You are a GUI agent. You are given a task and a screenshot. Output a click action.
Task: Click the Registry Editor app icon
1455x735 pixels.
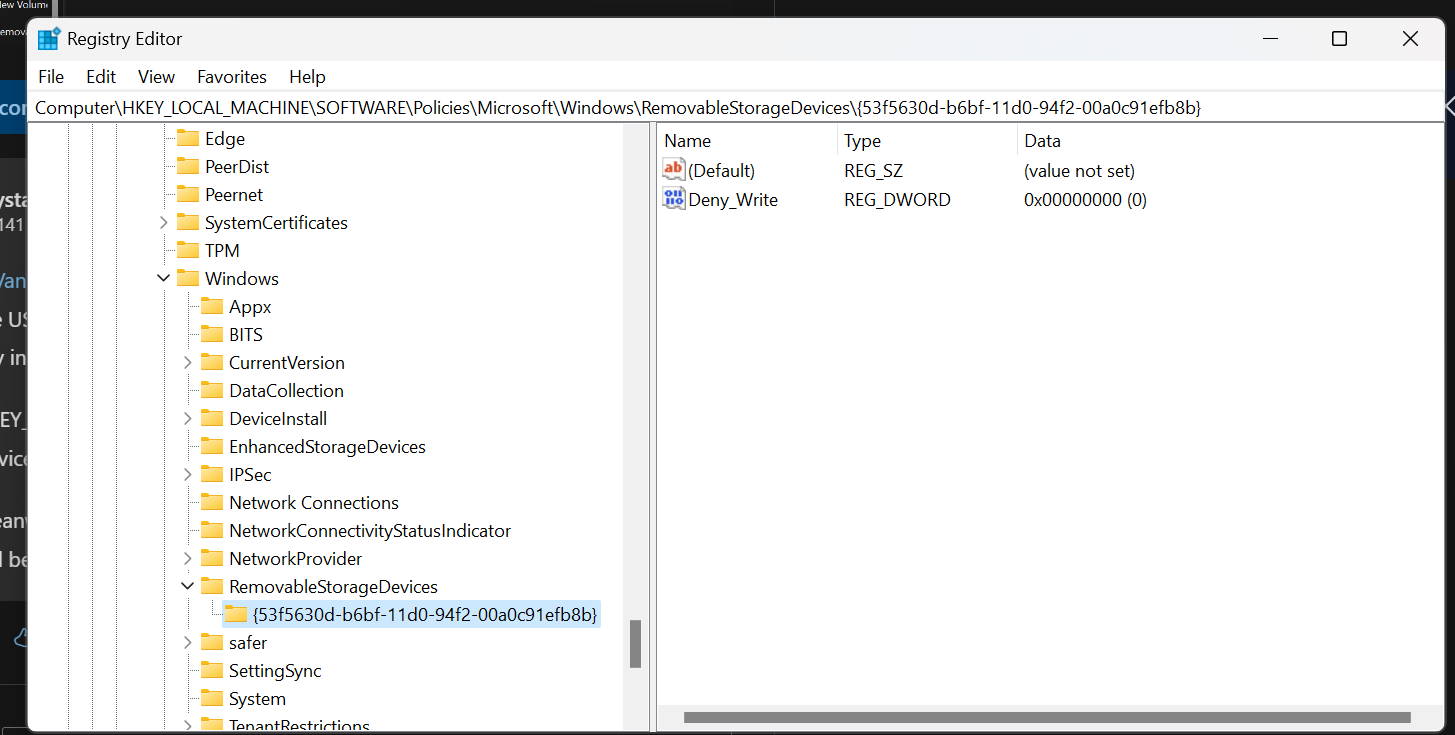tap(49, 39)
